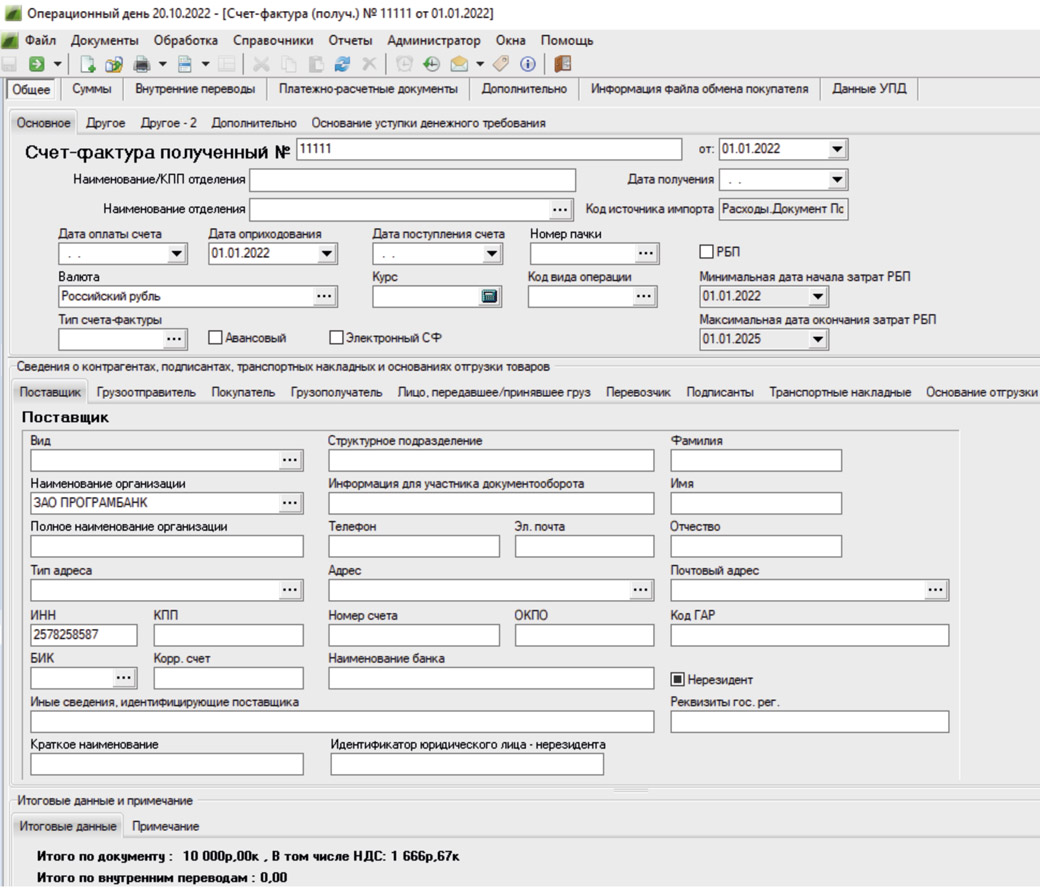Expand the Дата получения date dropdown
Viewport: 1040px width, 888px height.
tap(837, 180)
